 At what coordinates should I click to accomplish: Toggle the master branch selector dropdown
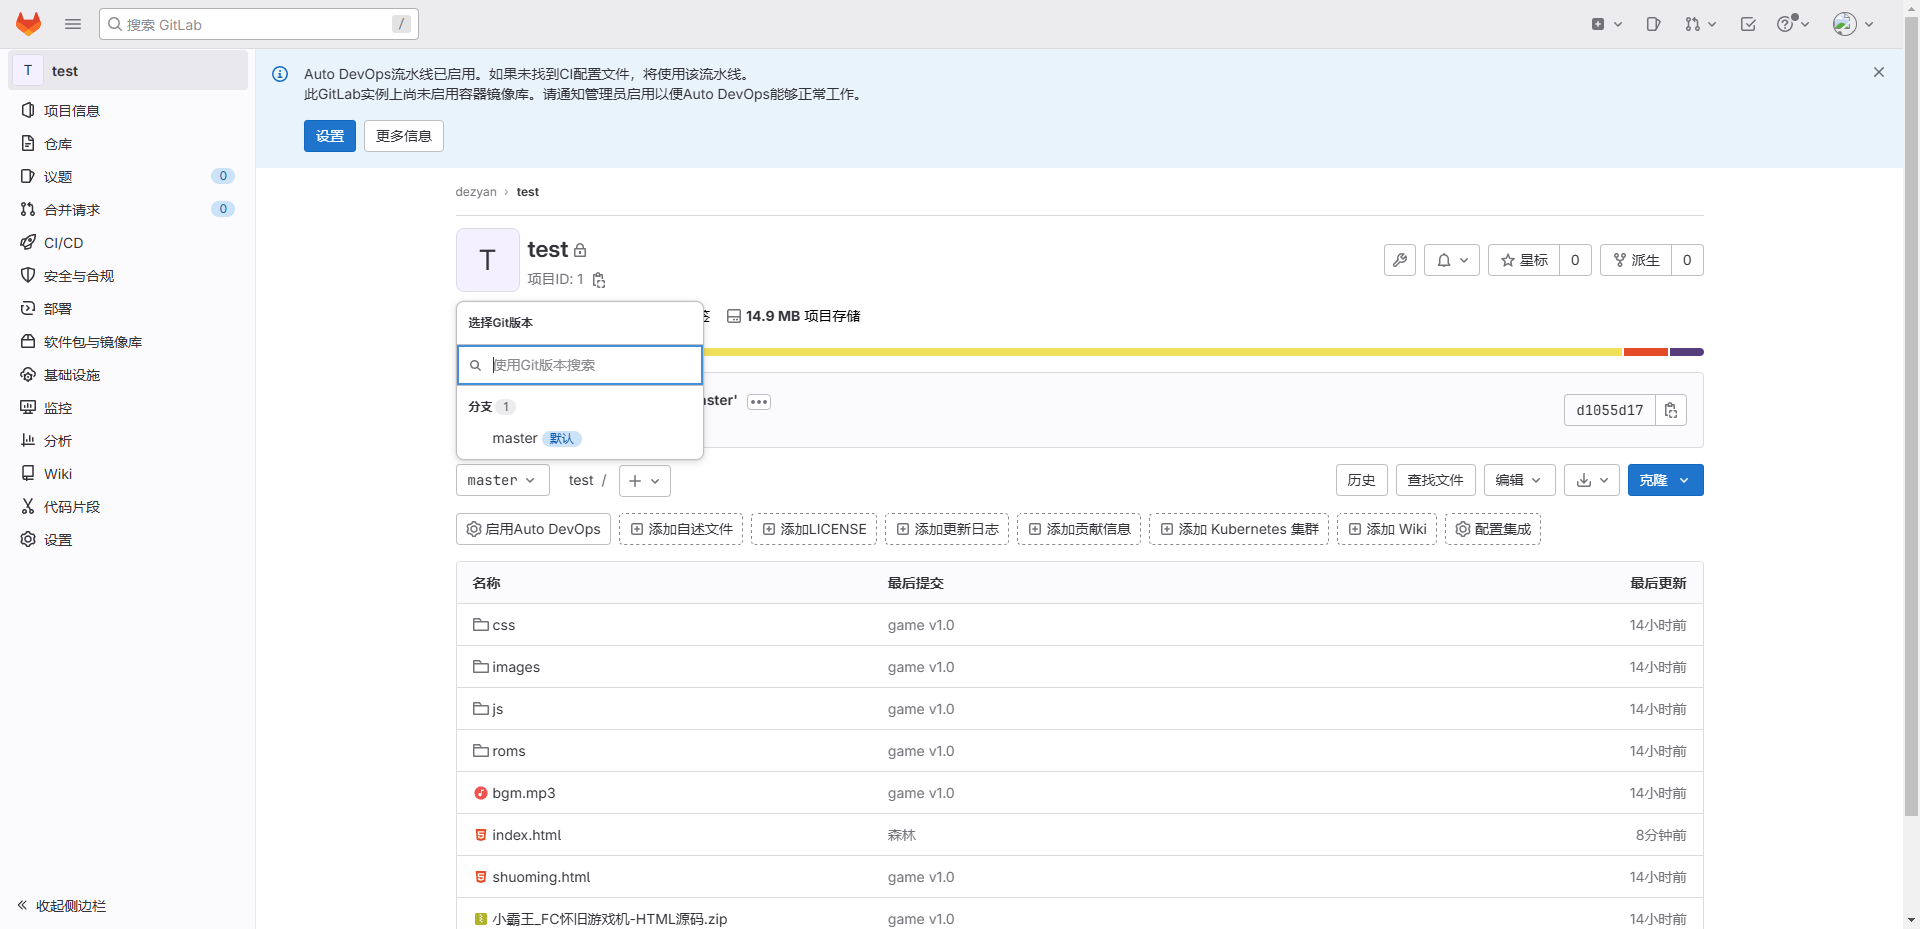click(x=503, y=481)
